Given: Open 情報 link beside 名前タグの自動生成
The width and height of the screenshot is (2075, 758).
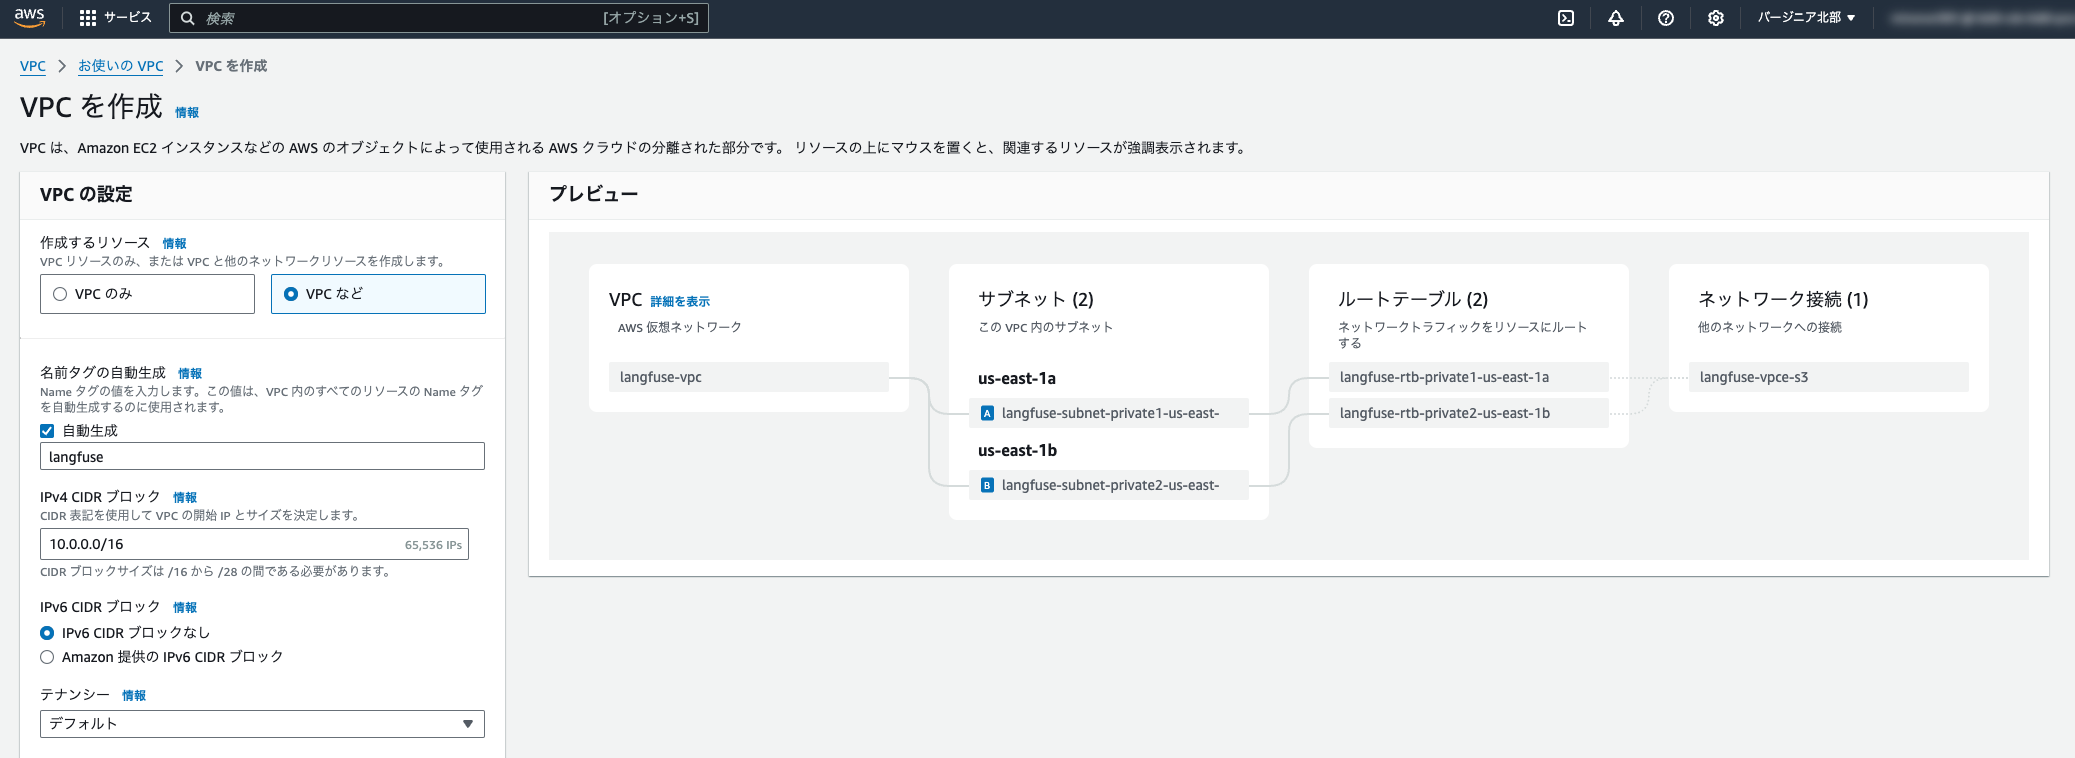Looking at the screenshot, I should 189,373.
